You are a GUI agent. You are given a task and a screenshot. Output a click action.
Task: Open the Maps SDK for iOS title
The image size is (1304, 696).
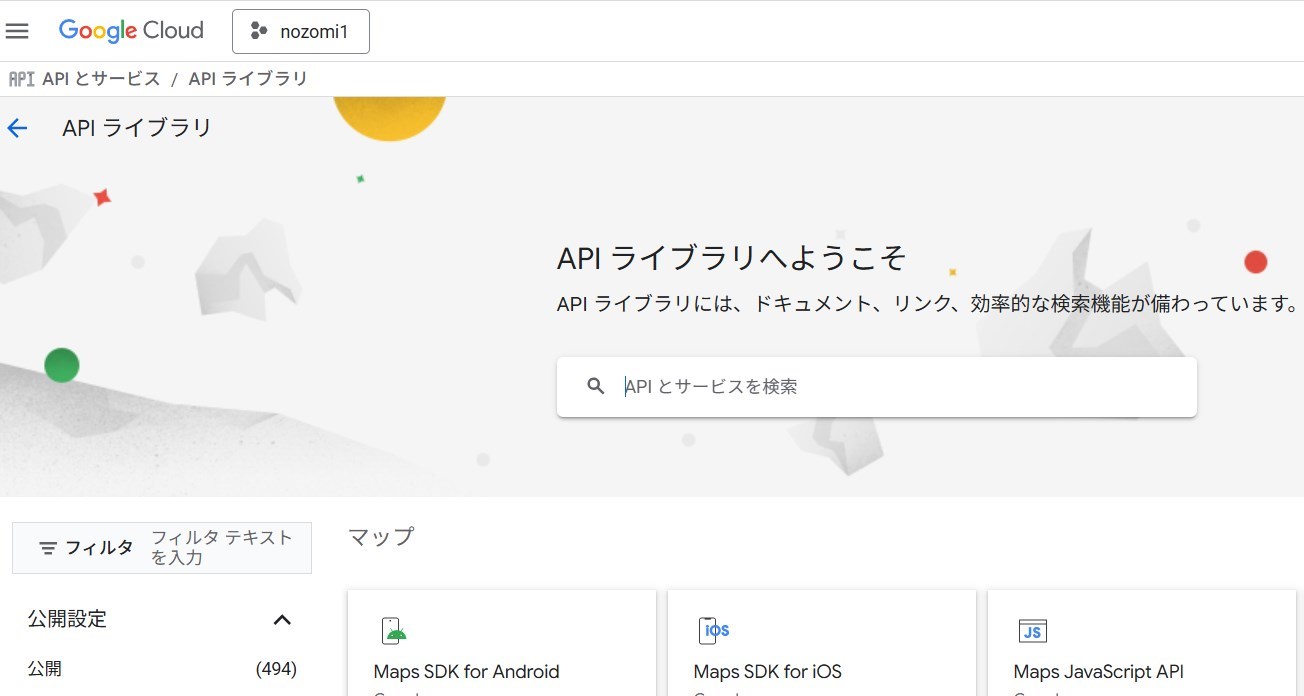coord(767,672)
